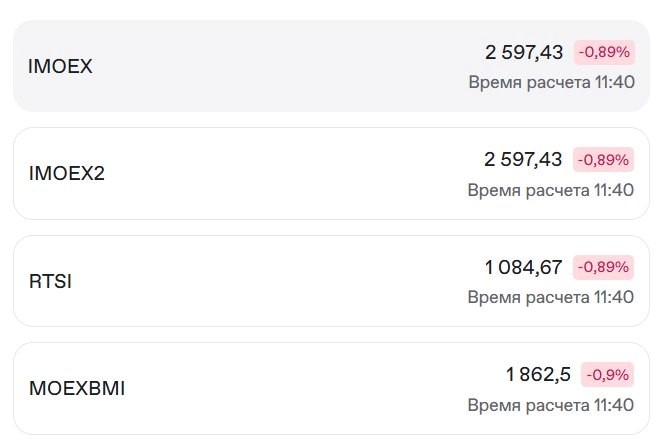Image resolution: width=657 pixels, height=442 pixels.
Task: Open the MOEXBMI index card
Action: point(331,388)
